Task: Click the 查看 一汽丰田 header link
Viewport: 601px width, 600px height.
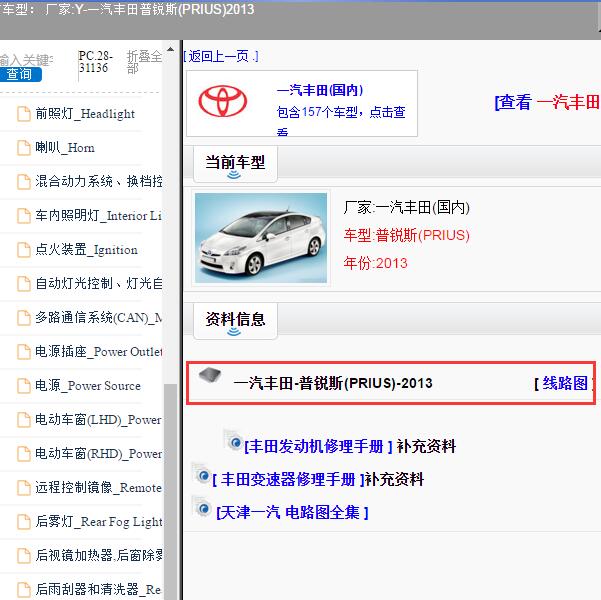Action: (547, 102)
